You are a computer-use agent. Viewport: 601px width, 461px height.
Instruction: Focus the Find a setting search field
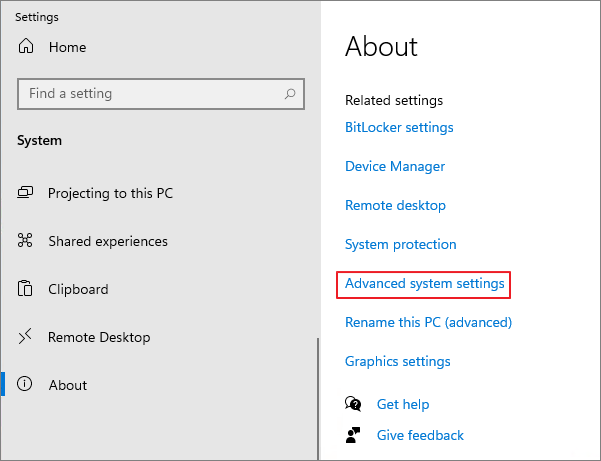pos(150,94)
